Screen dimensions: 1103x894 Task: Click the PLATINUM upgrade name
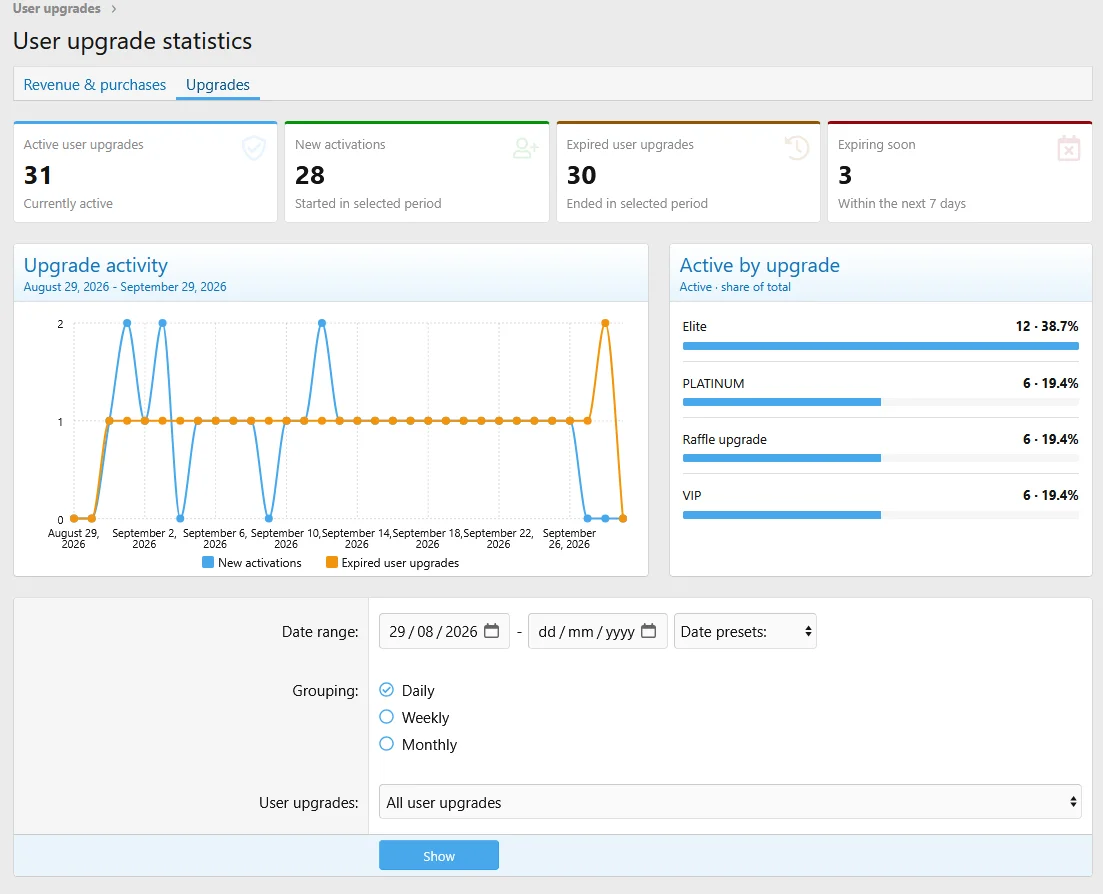[713, 383]
